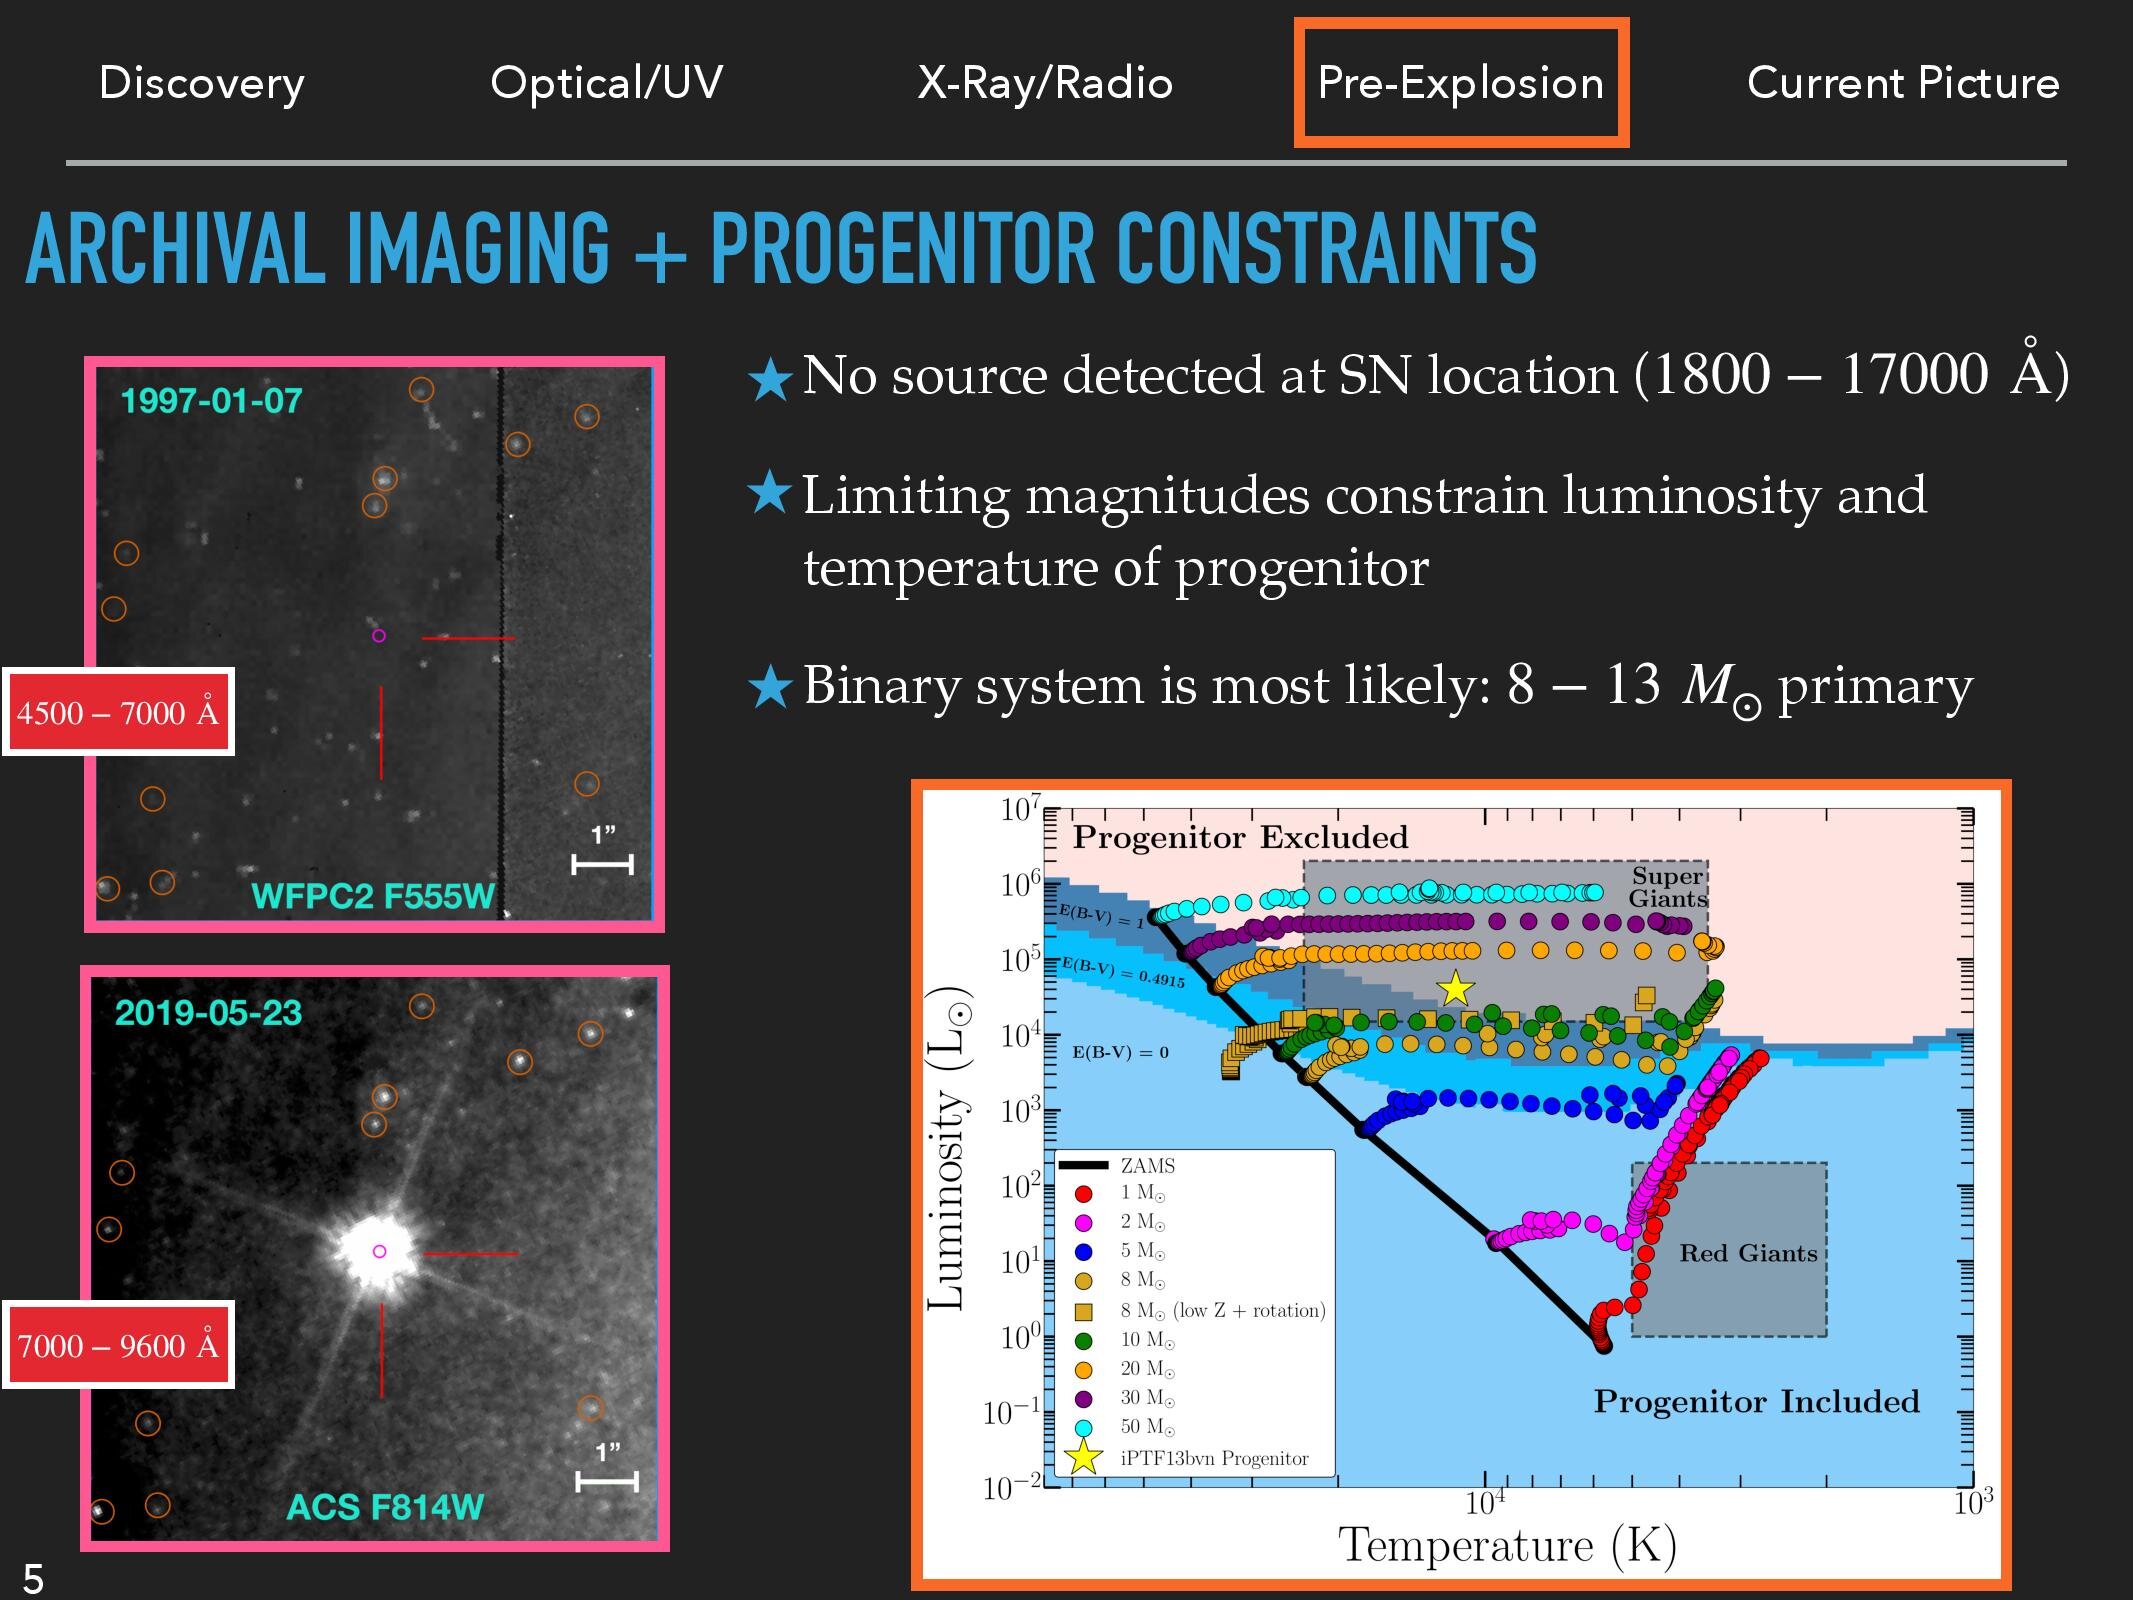The image size is (2133, 1600).
Task: Click the 'Super Giants' region label
Action: [1667, 887]
